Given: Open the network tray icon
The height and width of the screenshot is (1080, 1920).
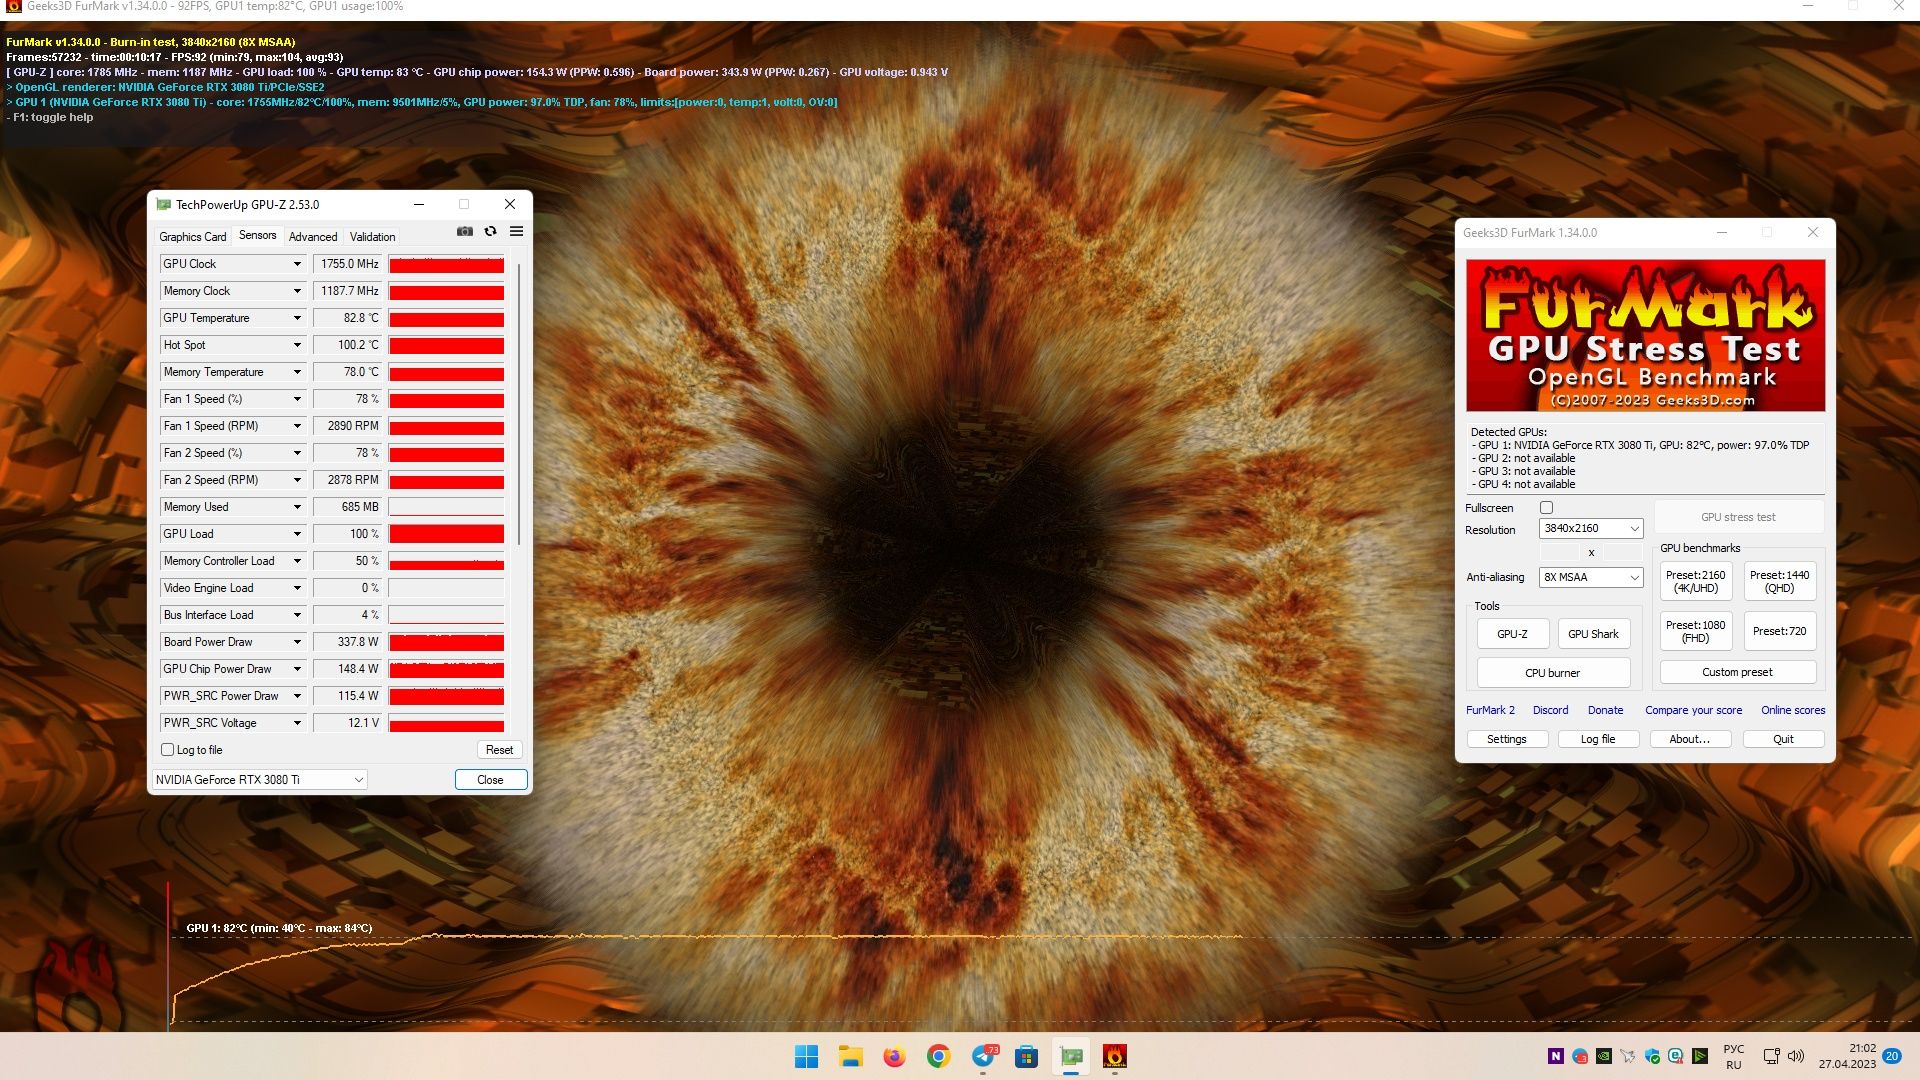Looking at the screenshot, I should tap(1771, 1056).
